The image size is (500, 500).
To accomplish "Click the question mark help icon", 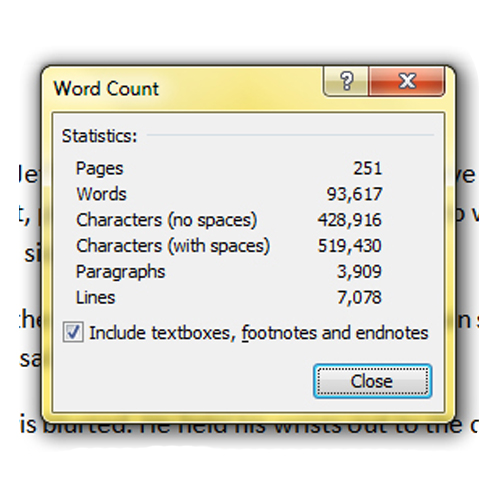I will 346,81.
